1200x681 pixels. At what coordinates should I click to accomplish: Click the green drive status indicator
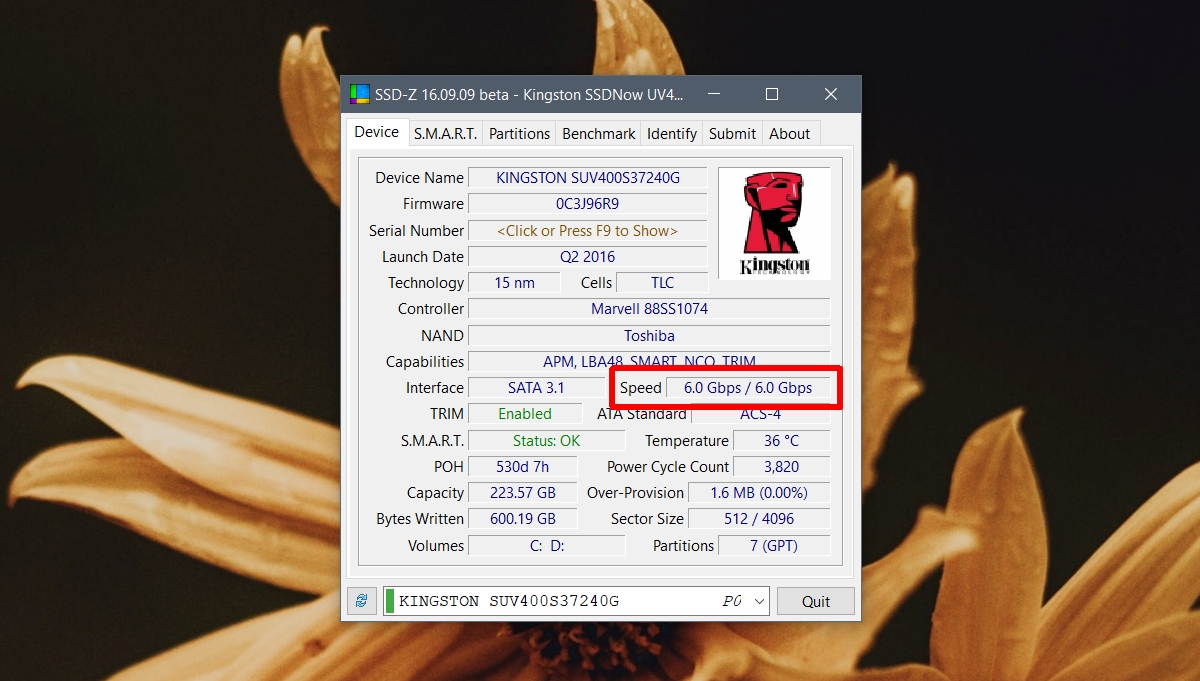[388, 600]
